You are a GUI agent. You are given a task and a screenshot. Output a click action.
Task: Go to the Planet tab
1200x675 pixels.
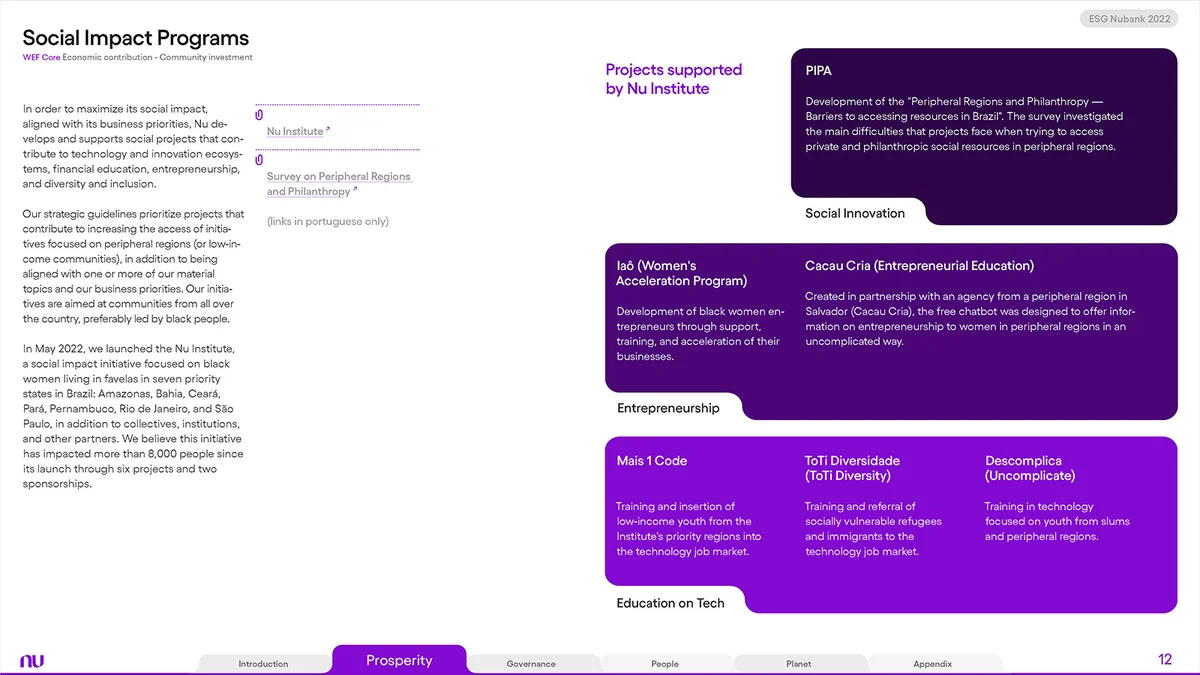pos(799,663)
